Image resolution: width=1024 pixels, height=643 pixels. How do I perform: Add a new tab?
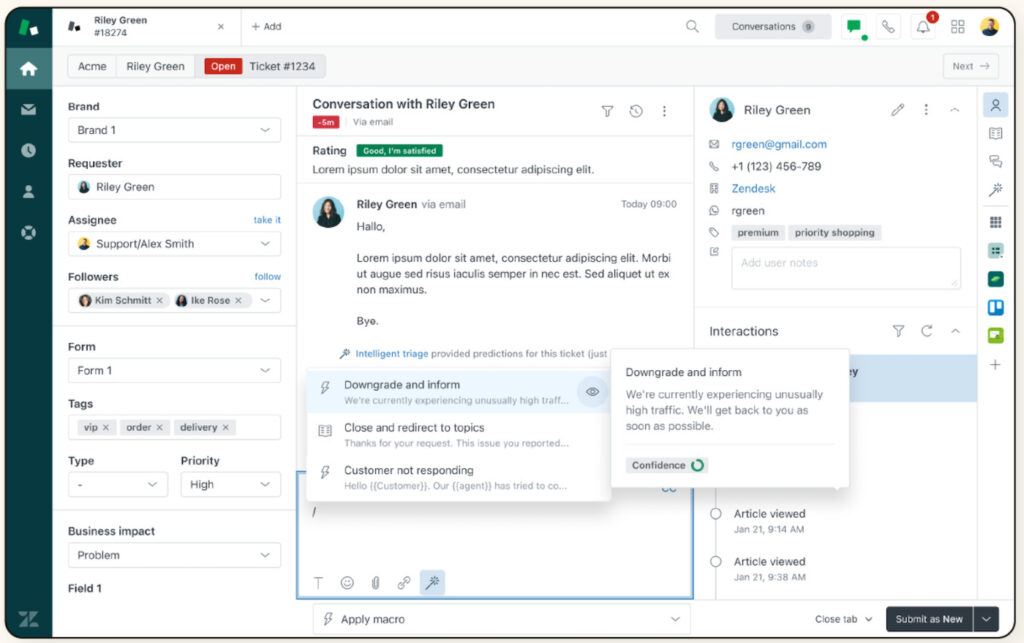pyautogui.click(x=266, y=27)
